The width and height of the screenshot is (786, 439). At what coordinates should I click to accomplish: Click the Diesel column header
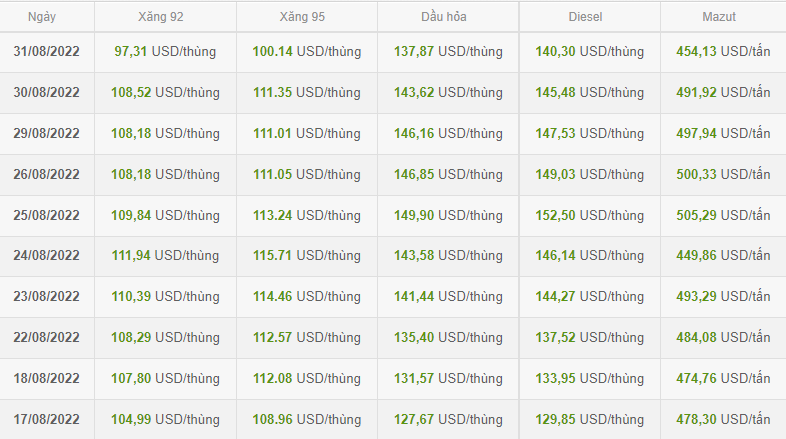(x=589, y=17)
